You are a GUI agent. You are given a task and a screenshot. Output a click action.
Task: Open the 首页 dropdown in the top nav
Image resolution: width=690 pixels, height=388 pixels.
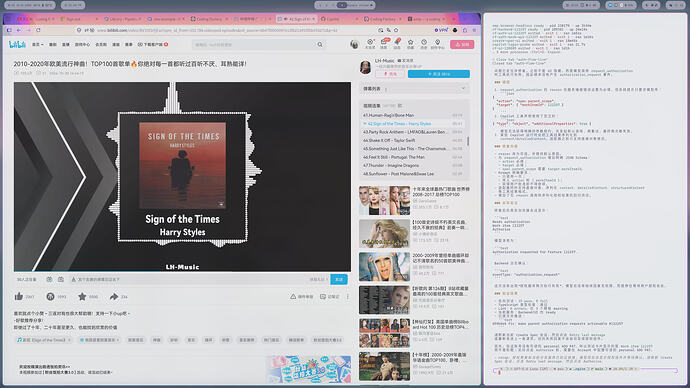(37, 44)
